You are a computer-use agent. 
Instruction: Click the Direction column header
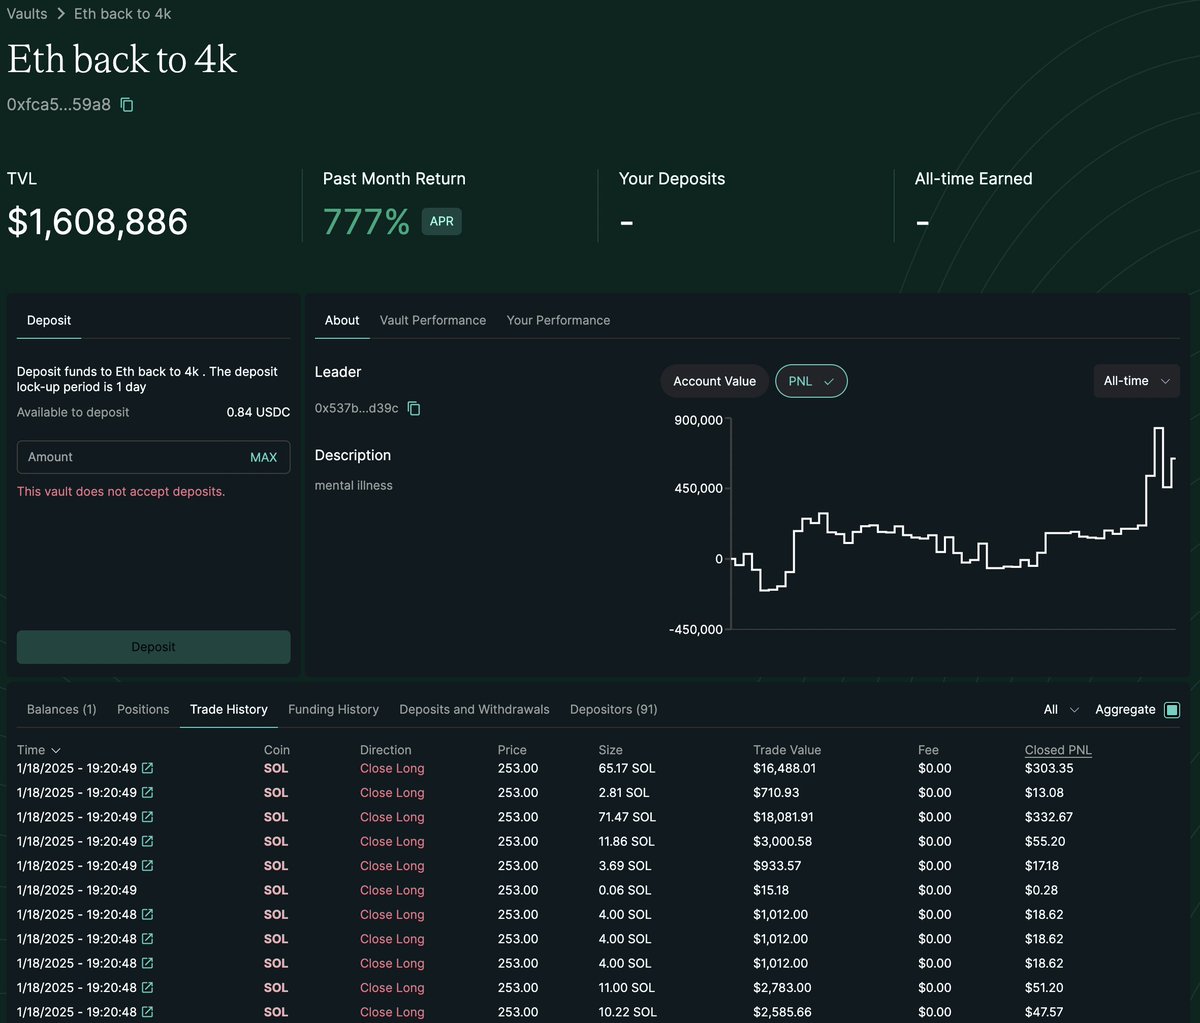tap(386, 750)
